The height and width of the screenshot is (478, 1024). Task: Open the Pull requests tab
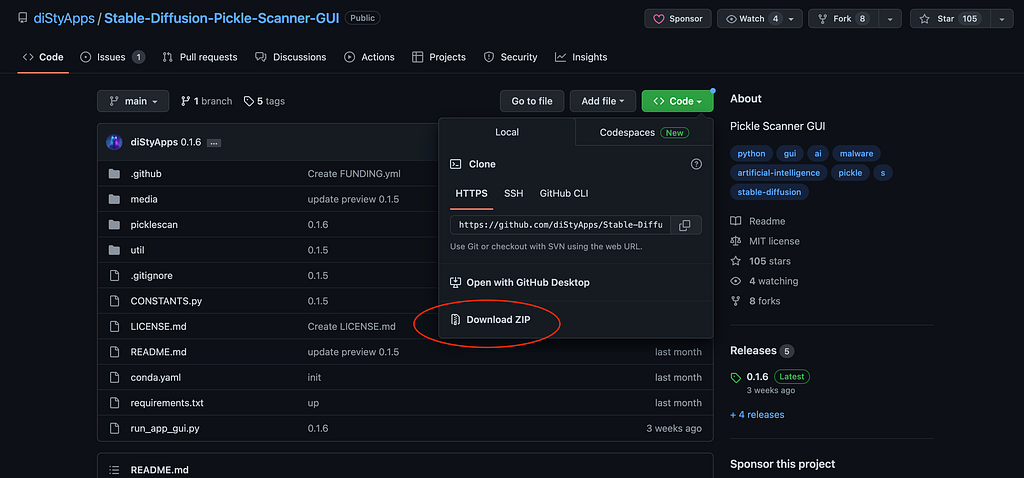point(200,57)
